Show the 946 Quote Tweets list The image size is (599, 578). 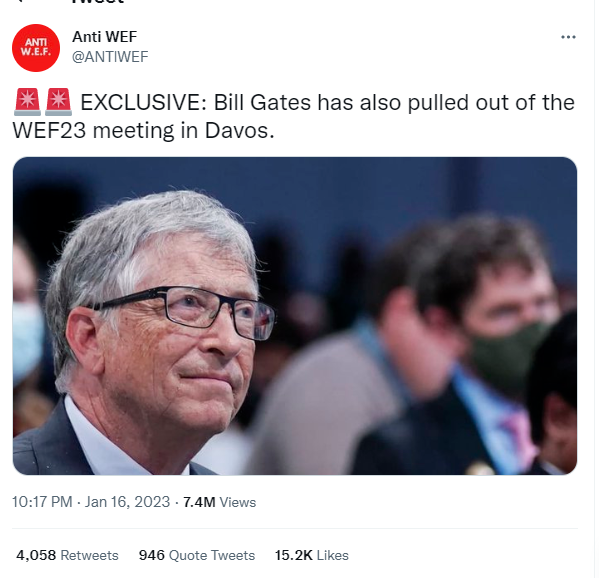197,555
